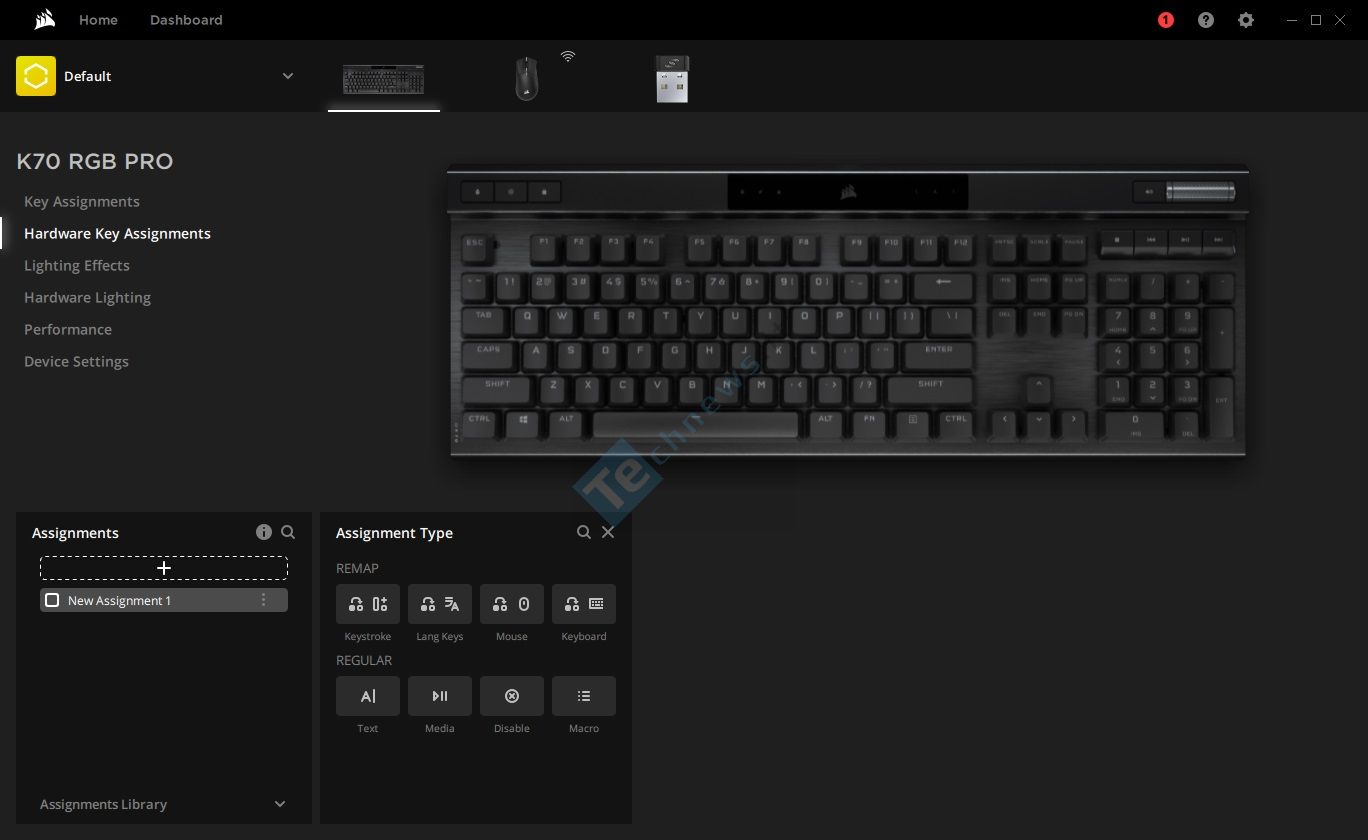The image size is (1368, 840).
Task: Search assignment types magnifier icon
Action: pyautogui.click(x=584, y=532)
